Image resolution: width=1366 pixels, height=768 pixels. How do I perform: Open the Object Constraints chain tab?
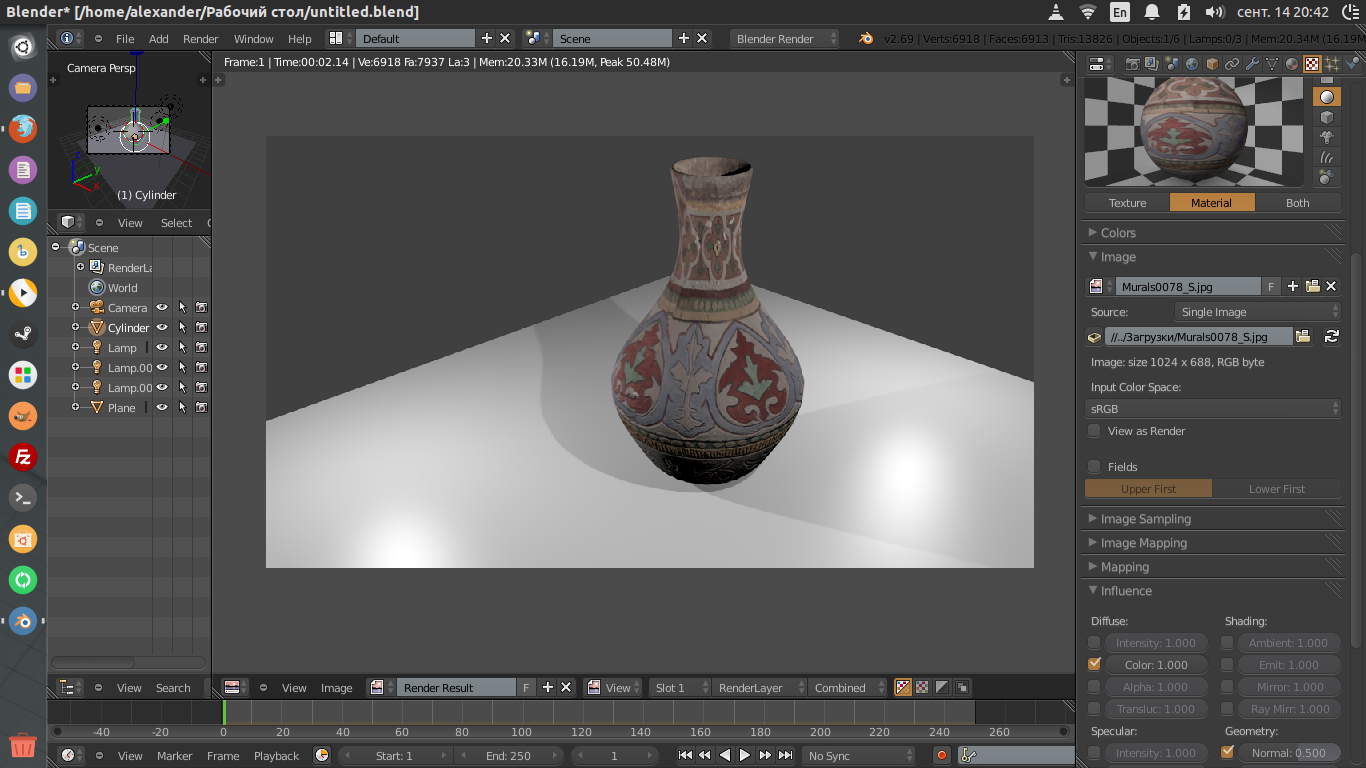[x=1232, y=64]
